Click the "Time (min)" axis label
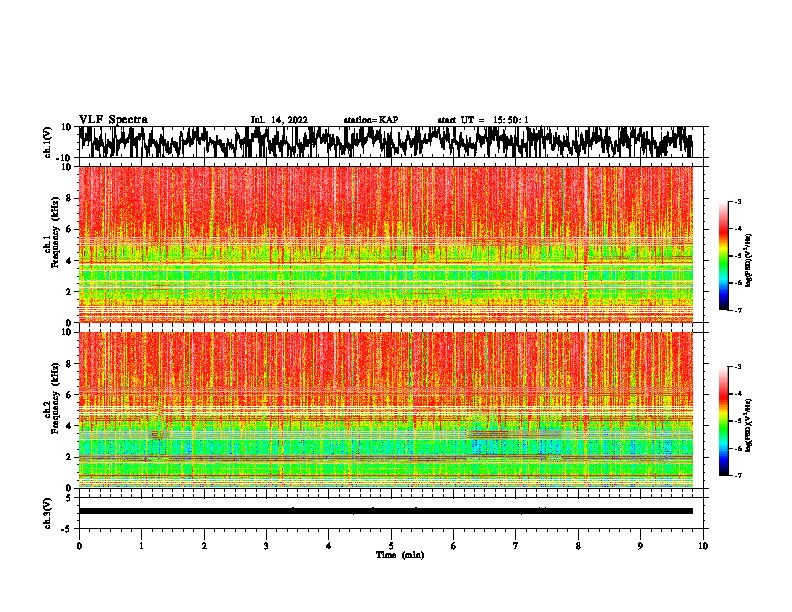792x612 pixels. [x=400, y=555]
